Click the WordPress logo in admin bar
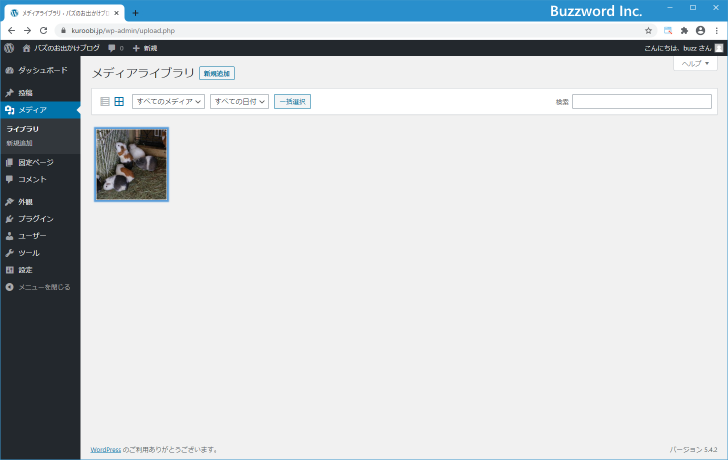 click(x=9, y=47)
